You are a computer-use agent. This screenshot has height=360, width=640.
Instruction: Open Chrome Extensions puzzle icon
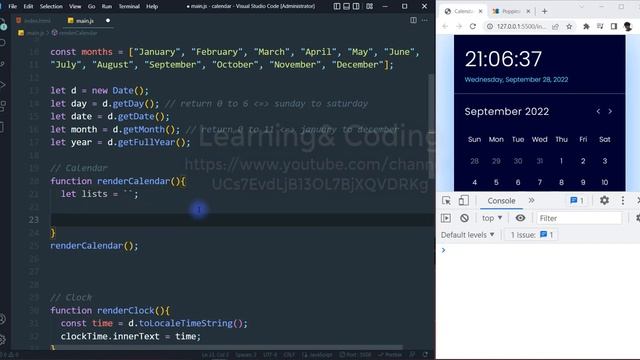coord(586,26)
